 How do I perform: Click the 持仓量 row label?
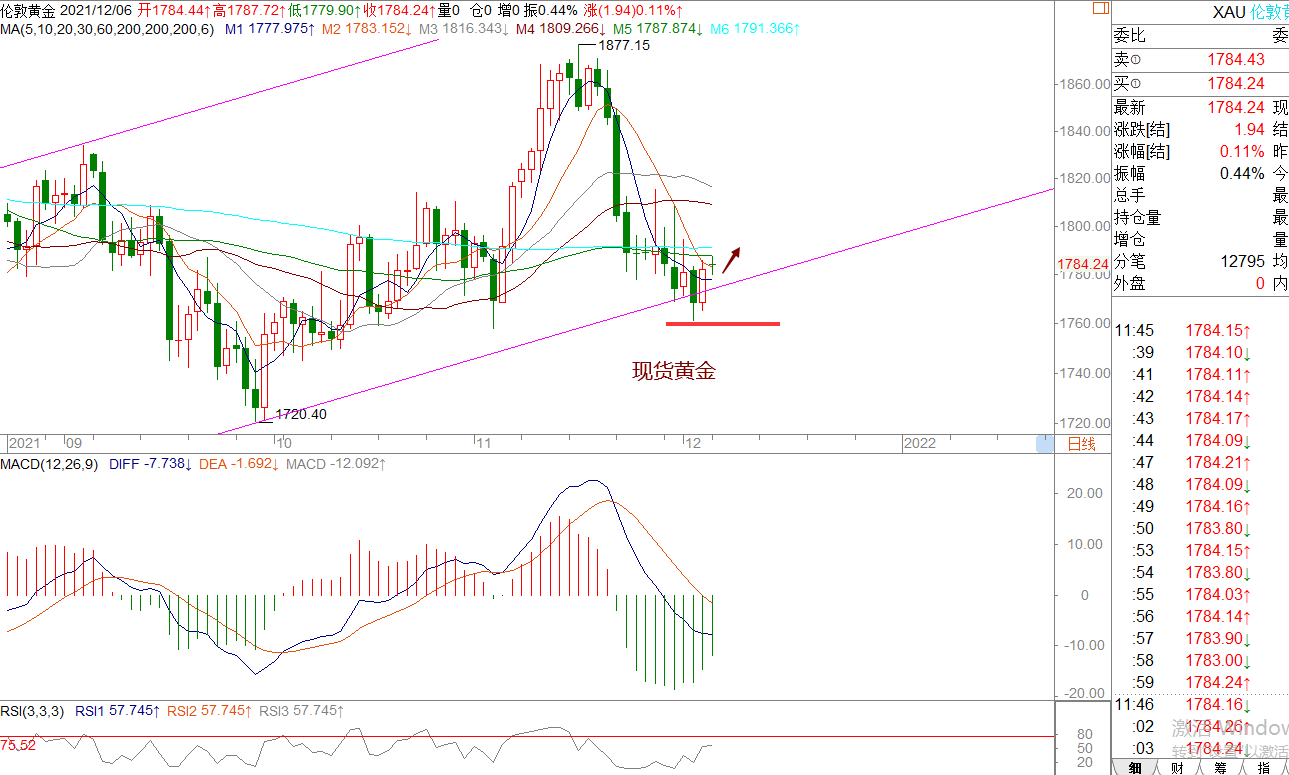(1138, 218)
